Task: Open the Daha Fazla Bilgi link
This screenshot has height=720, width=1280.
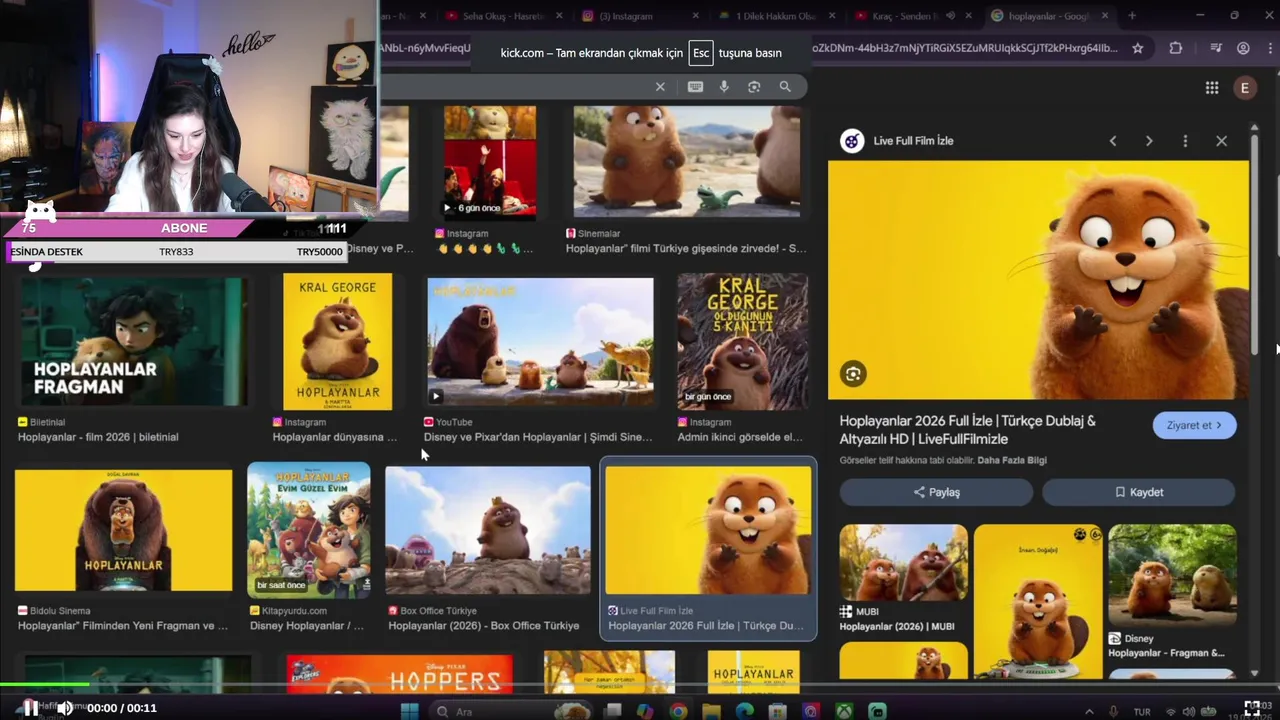Action: [x=1012, y=460]
